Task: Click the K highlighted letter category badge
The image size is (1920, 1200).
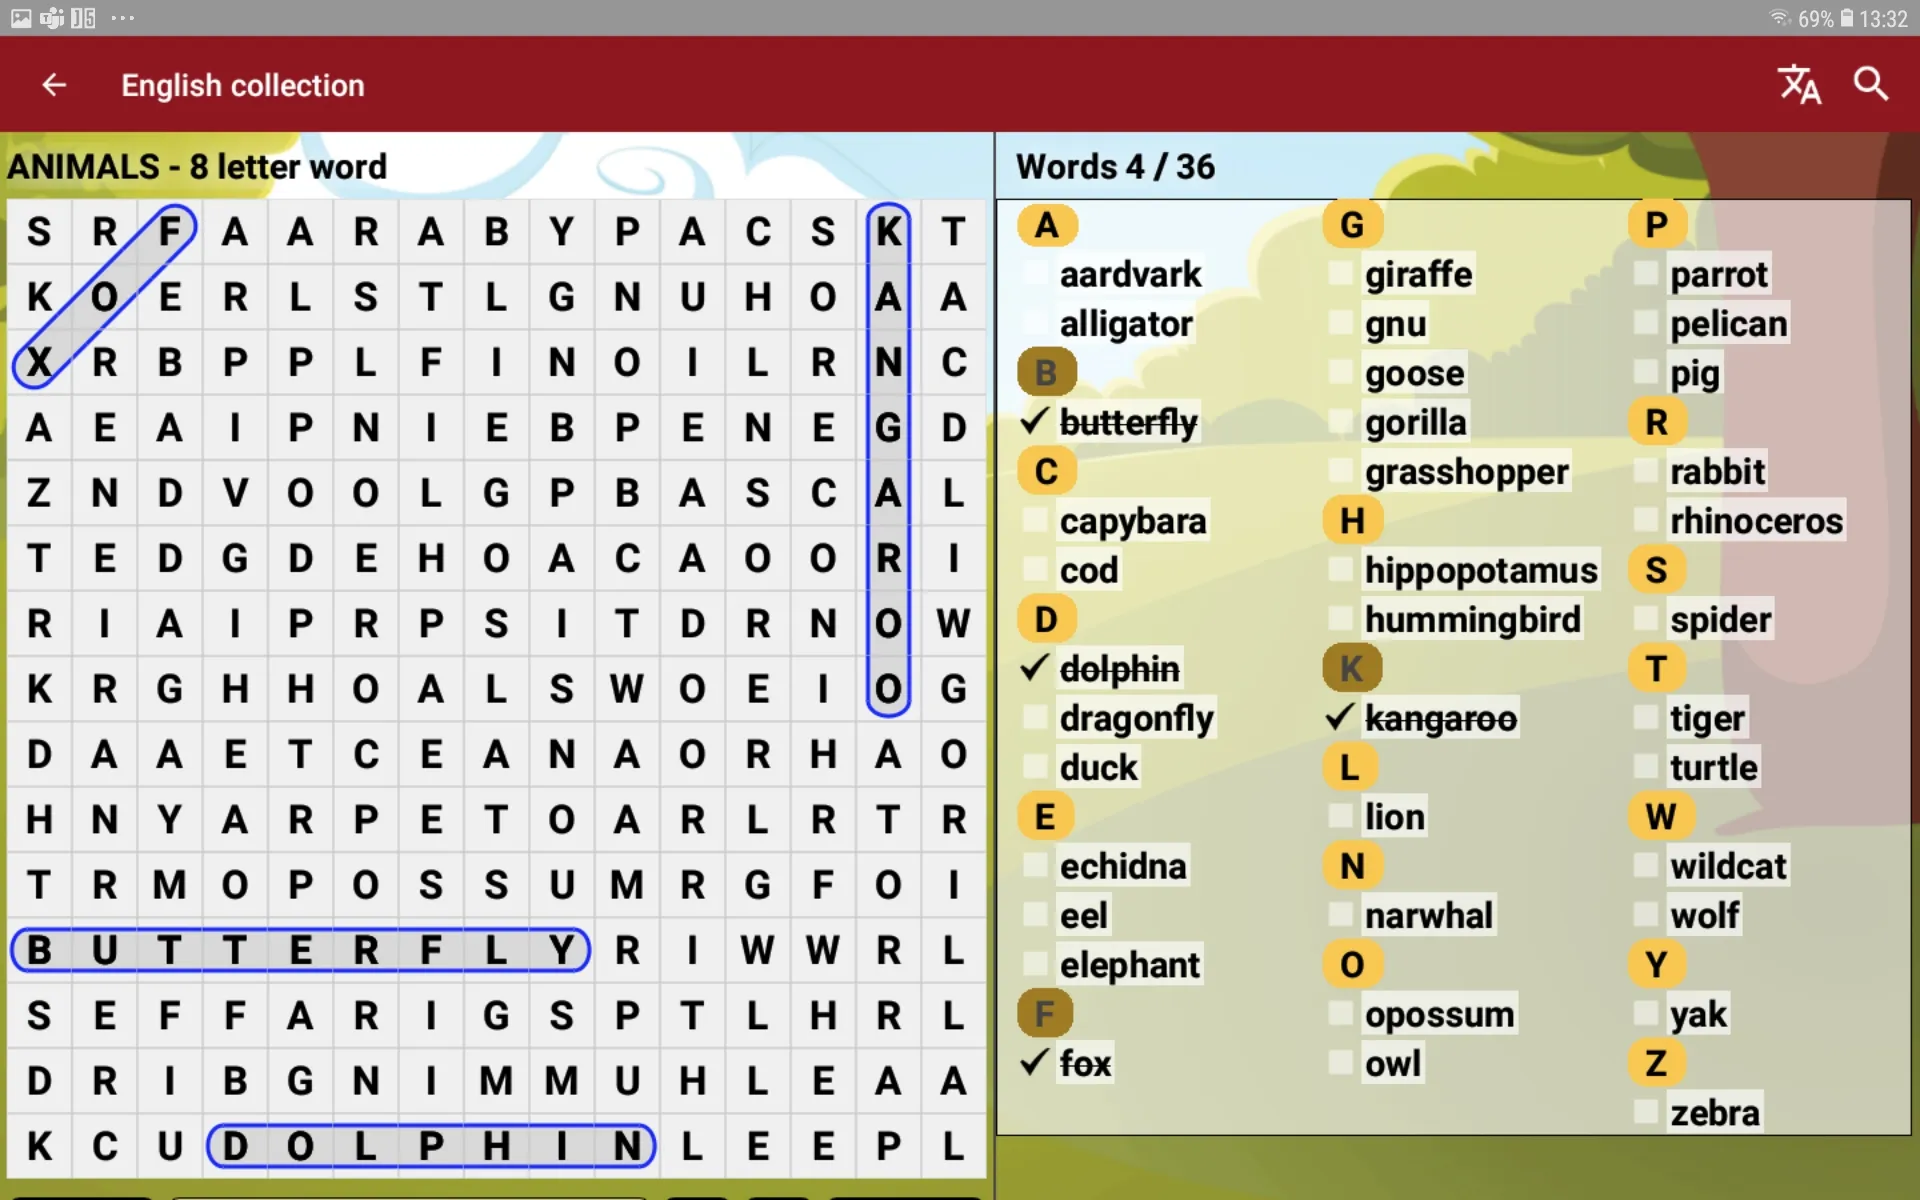Action: point(1350,668)
